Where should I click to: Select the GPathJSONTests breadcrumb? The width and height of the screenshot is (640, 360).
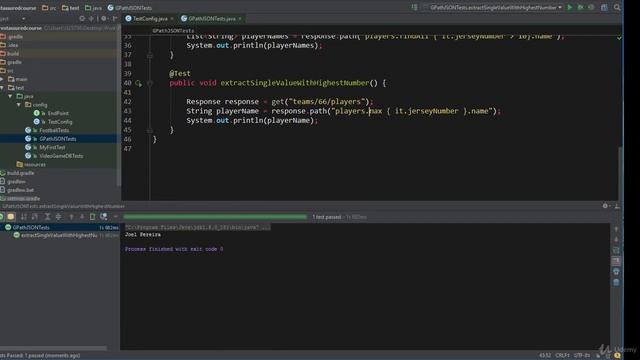tap(130, 8)
